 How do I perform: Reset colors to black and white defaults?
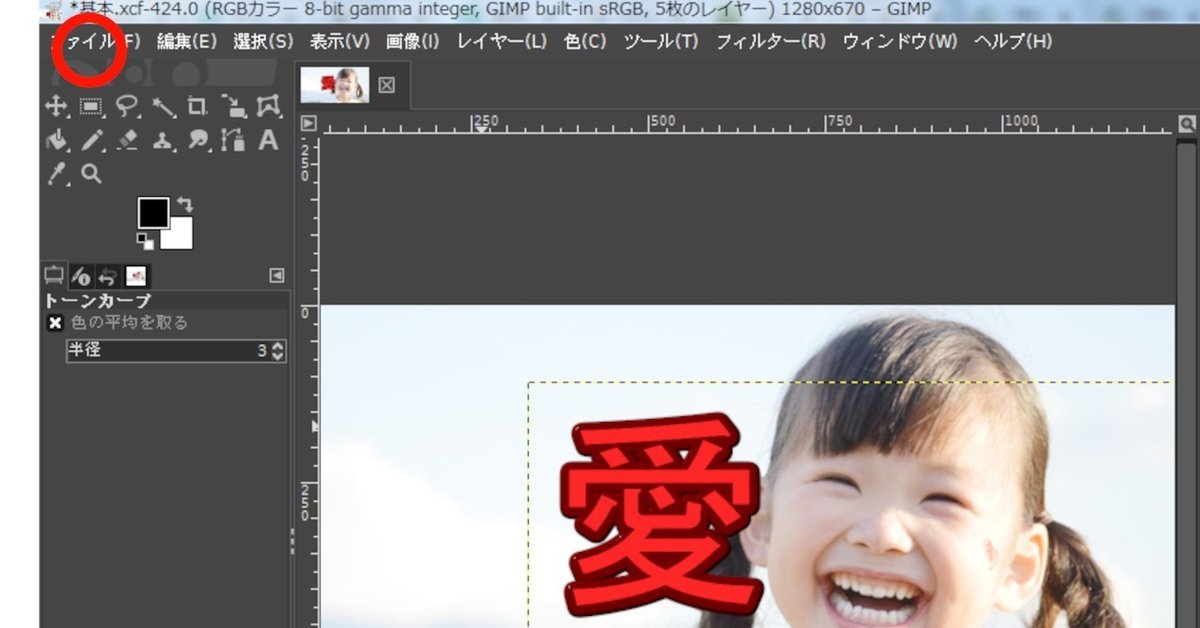coord(146,241)
